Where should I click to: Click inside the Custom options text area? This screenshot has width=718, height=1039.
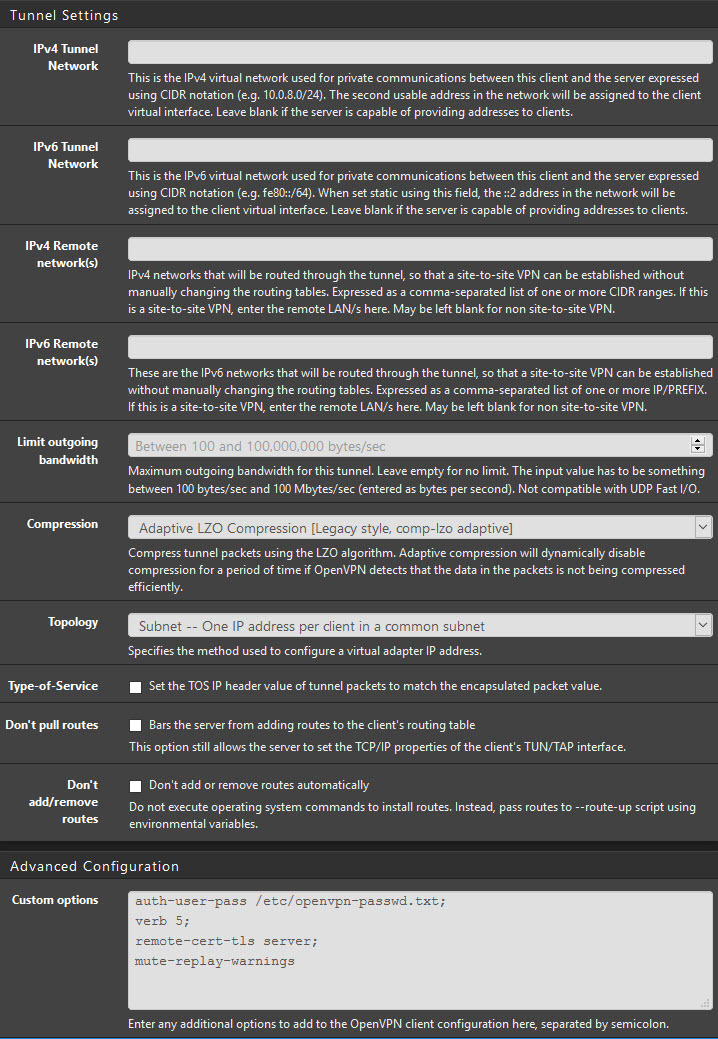click(420, 950)
